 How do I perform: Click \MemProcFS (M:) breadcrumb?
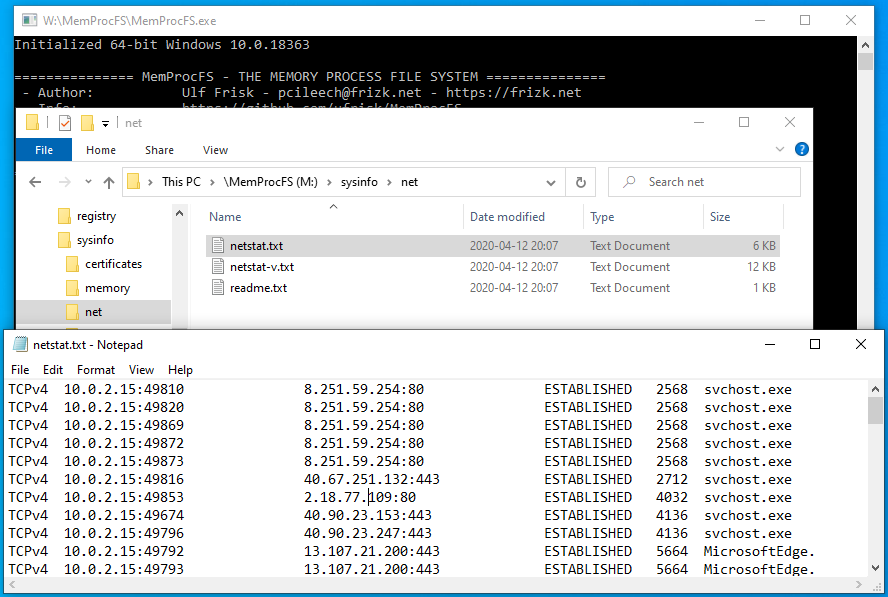270,182
